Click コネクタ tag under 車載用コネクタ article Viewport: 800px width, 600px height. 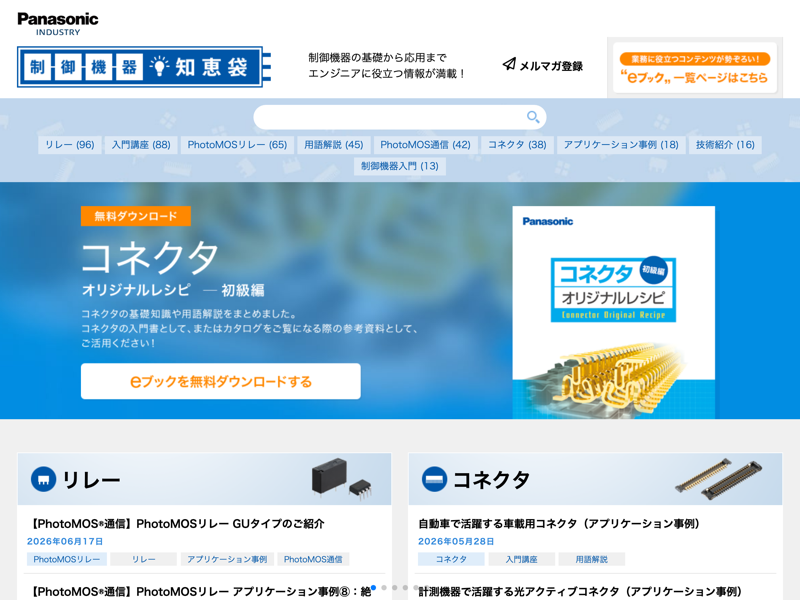click(x=451, y=559)
